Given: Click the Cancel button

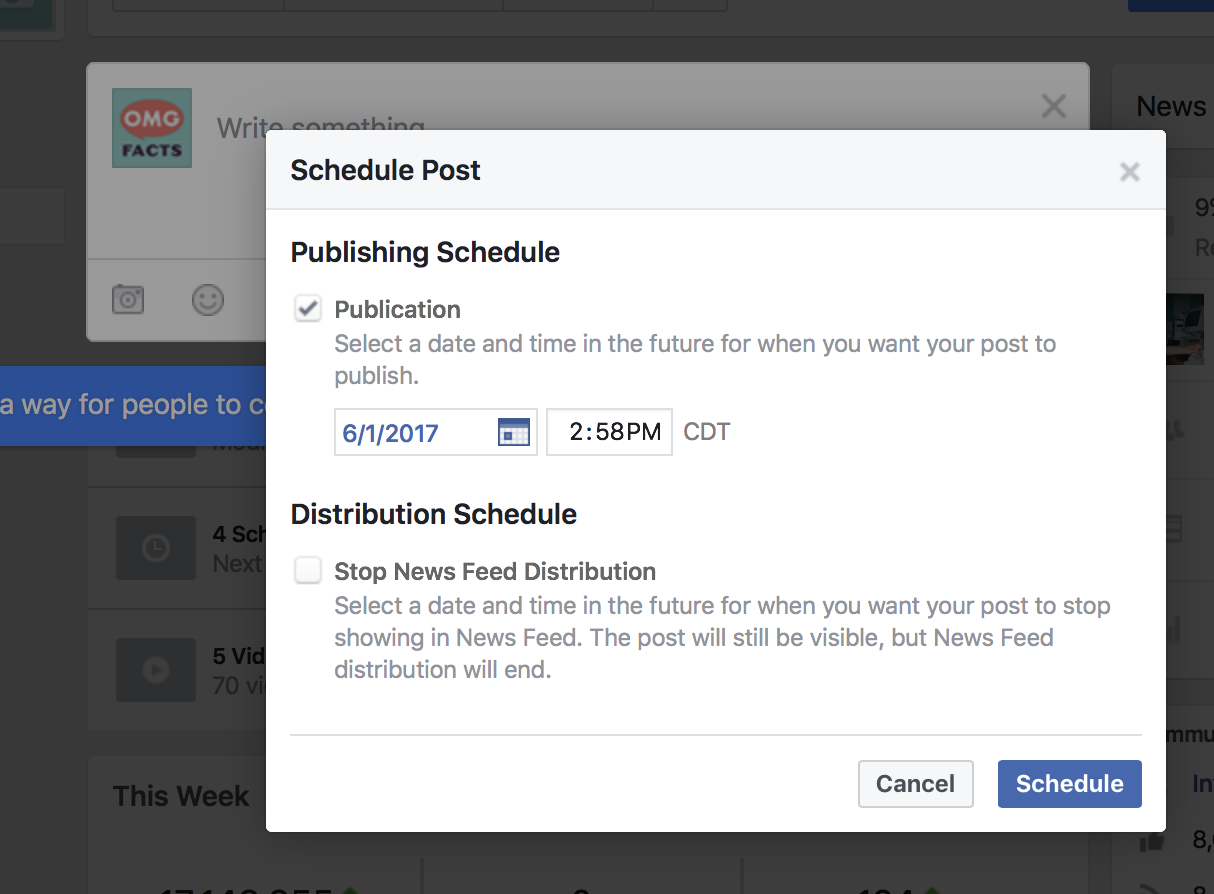Looking at the screenshot, I should click(x=915, y=784).
